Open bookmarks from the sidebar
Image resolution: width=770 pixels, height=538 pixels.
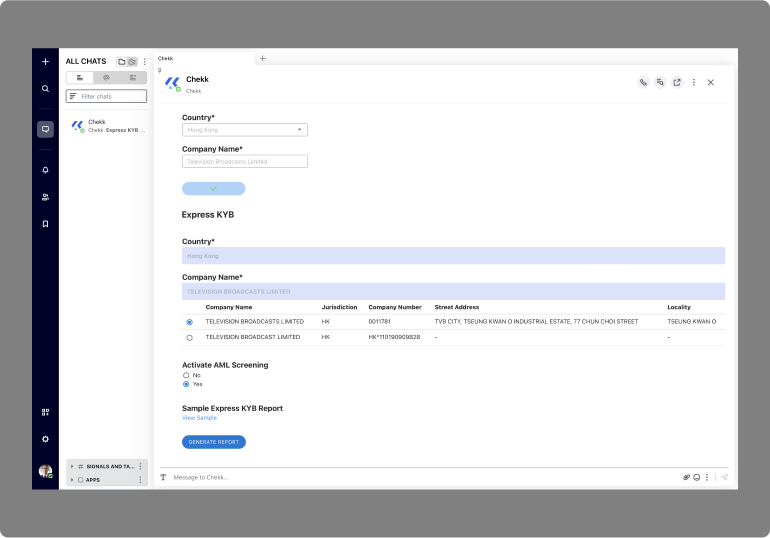45,224
